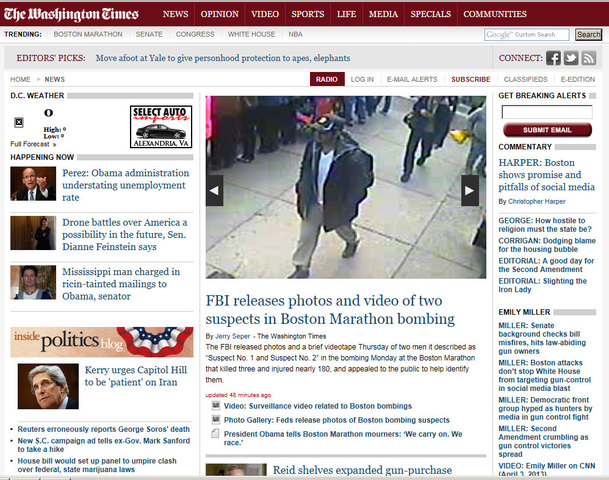Open Kerry urges Capitol Hill patient story

click(x=136, y=376)
